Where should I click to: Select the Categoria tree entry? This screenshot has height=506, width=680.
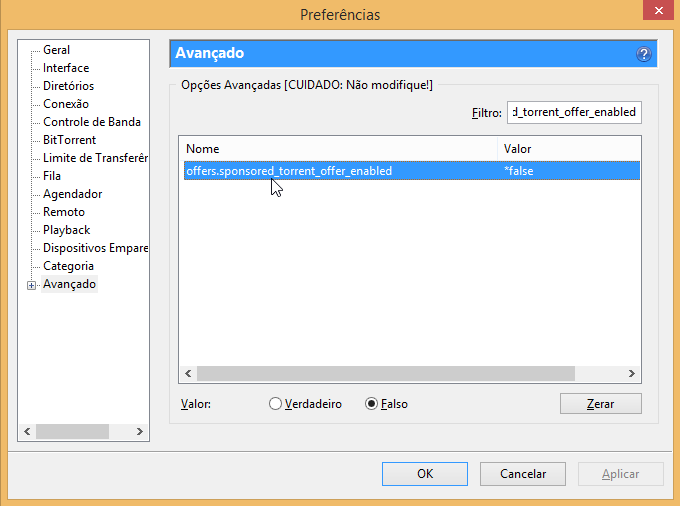pos(69,266)
